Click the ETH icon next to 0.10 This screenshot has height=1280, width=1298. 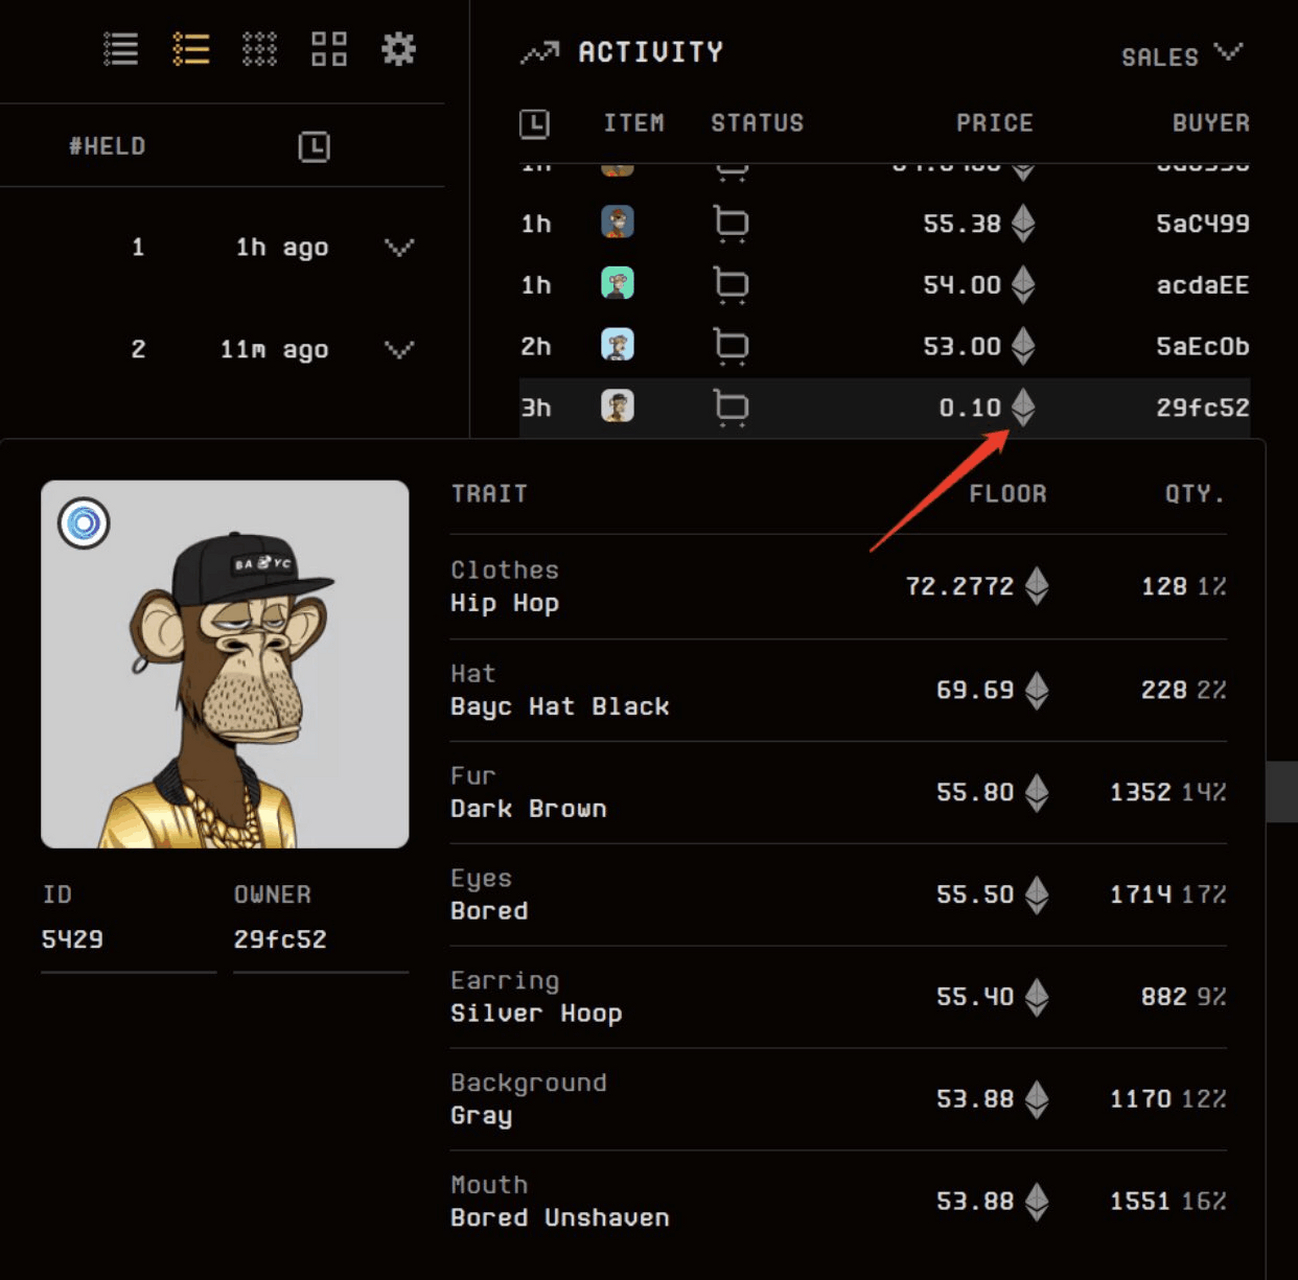tap(1022, 407)
